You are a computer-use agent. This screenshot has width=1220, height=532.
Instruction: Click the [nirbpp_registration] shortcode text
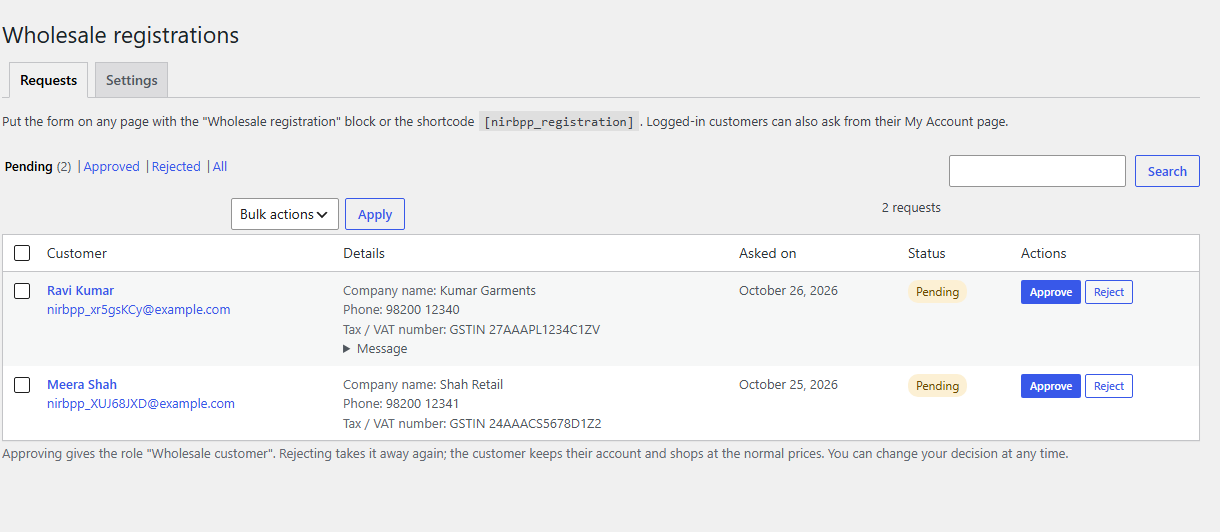[x=558, y=122]
